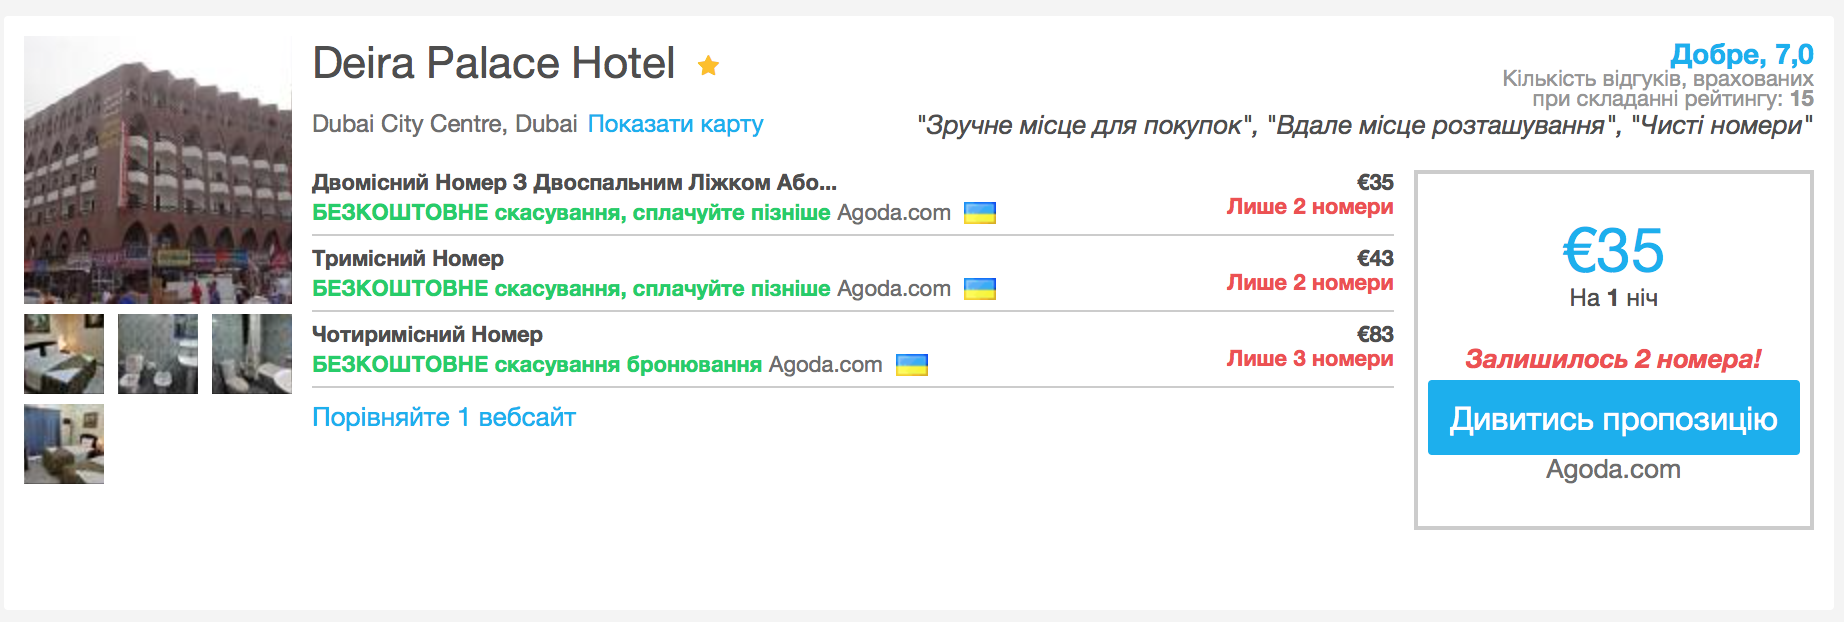Click Ukraine flag on quadruple room row
The height and width of the screenshot is (622, 1844).
(911, 365)
